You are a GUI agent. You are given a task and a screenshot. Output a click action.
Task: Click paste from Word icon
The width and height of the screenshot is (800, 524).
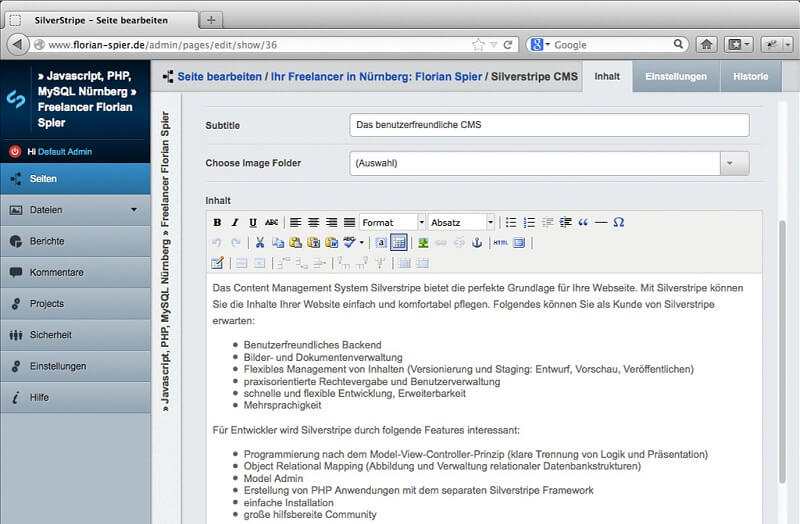tap(331, 243)
